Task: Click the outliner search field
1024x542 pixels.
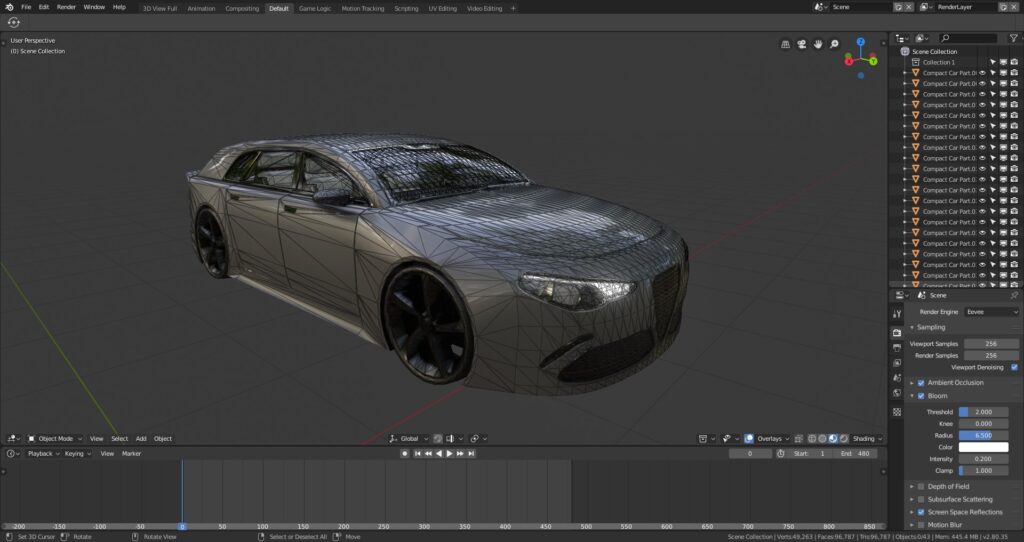Action: click(968, 38)
